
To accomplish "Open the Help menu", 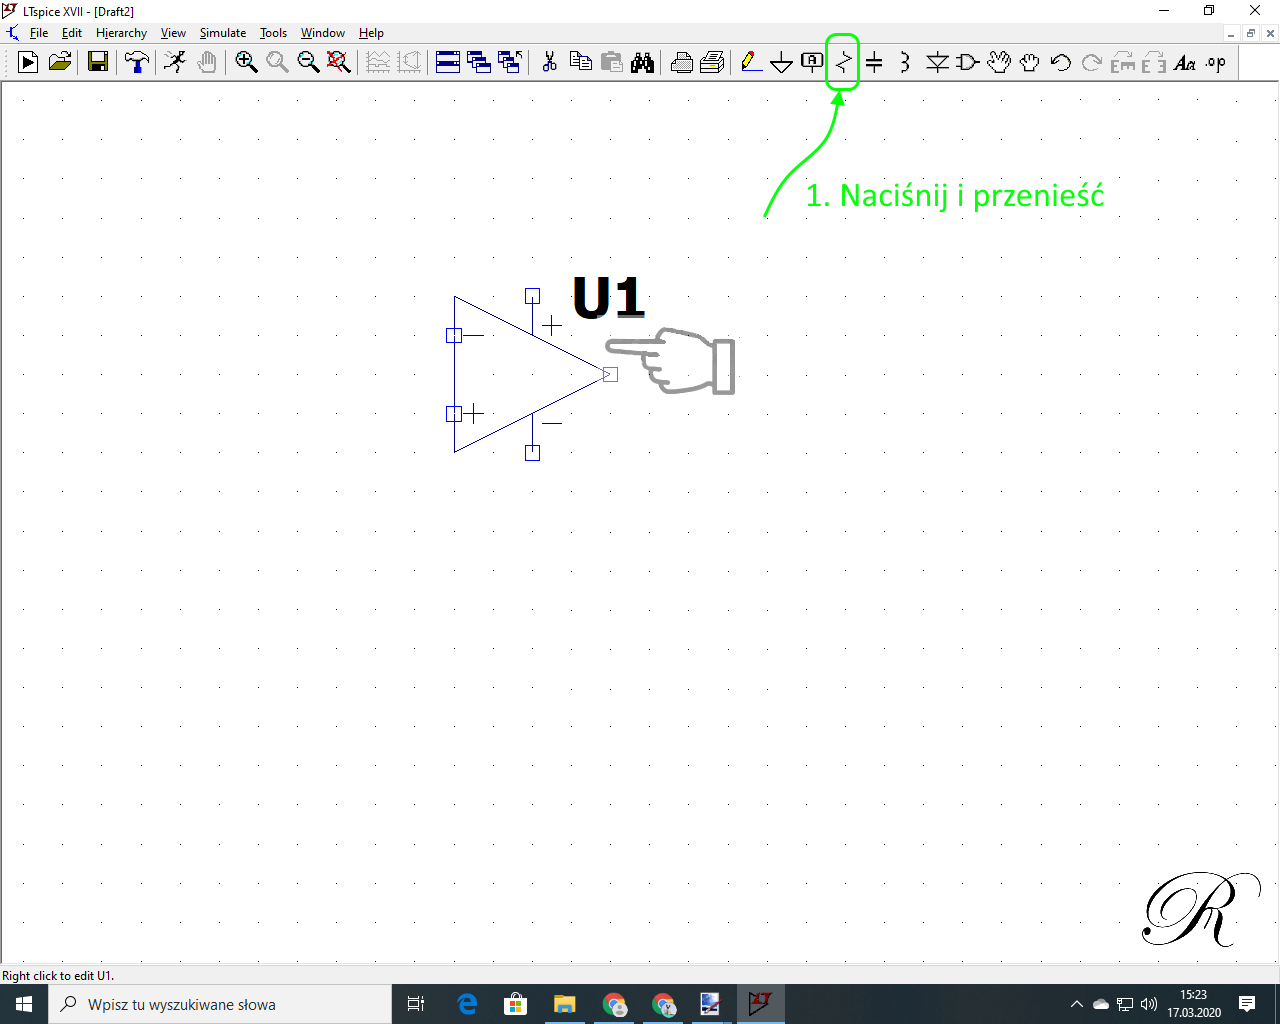I will pos(371,33).
